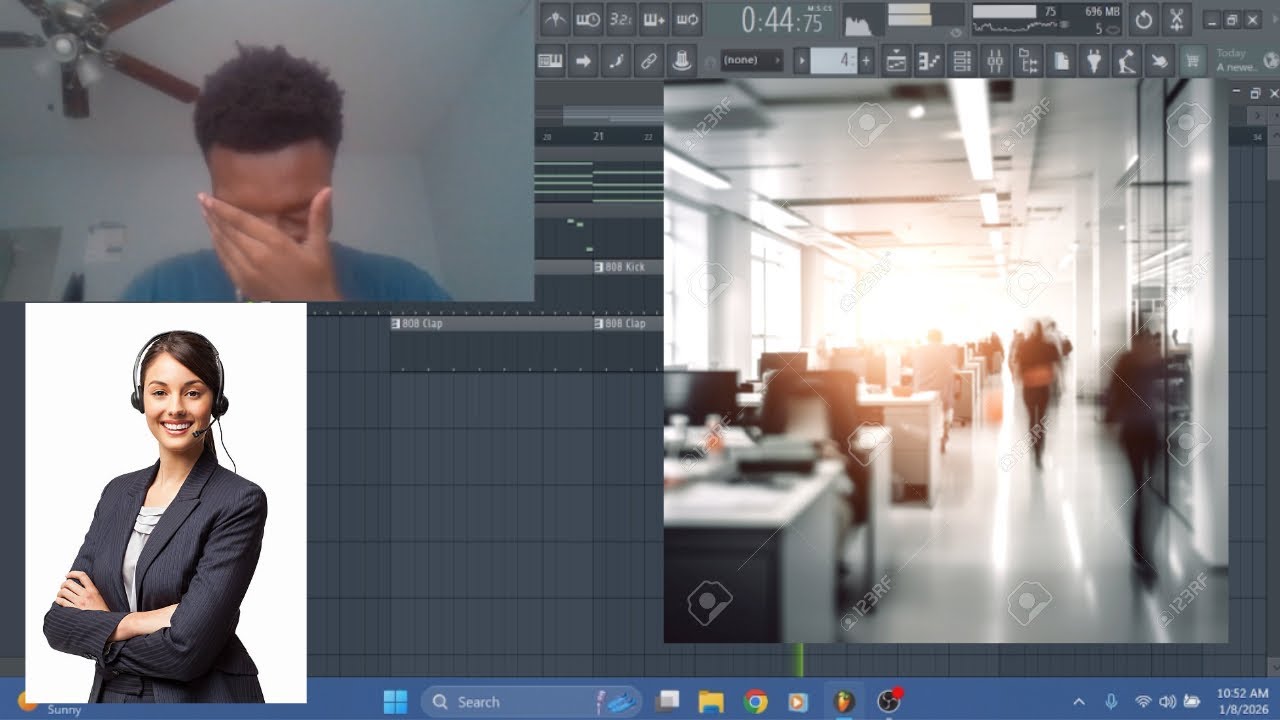Click the microphone tray icon
The width and height of the screenshot is (1280, 720).
1111,702
